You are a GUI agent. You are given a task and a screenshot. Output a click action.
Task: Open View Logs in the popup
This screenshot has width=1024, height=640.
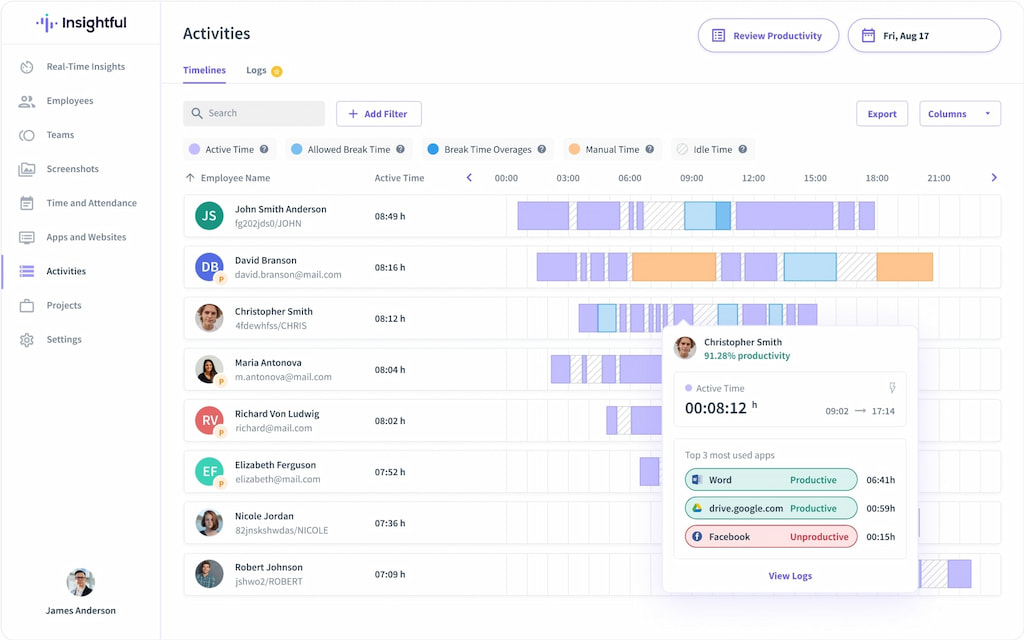[x=791, y=576]
